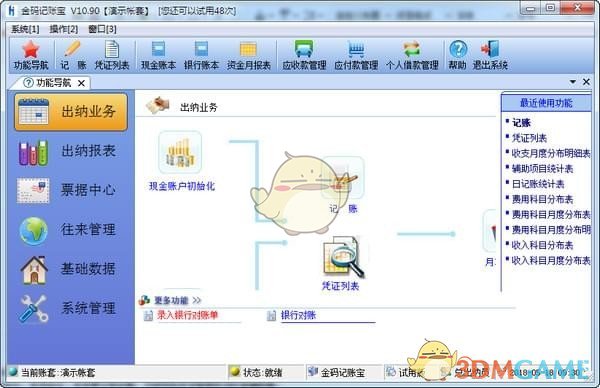Open the 操作[2] menu
Screen dimensions: 600x388
click(x=64, y=29)
